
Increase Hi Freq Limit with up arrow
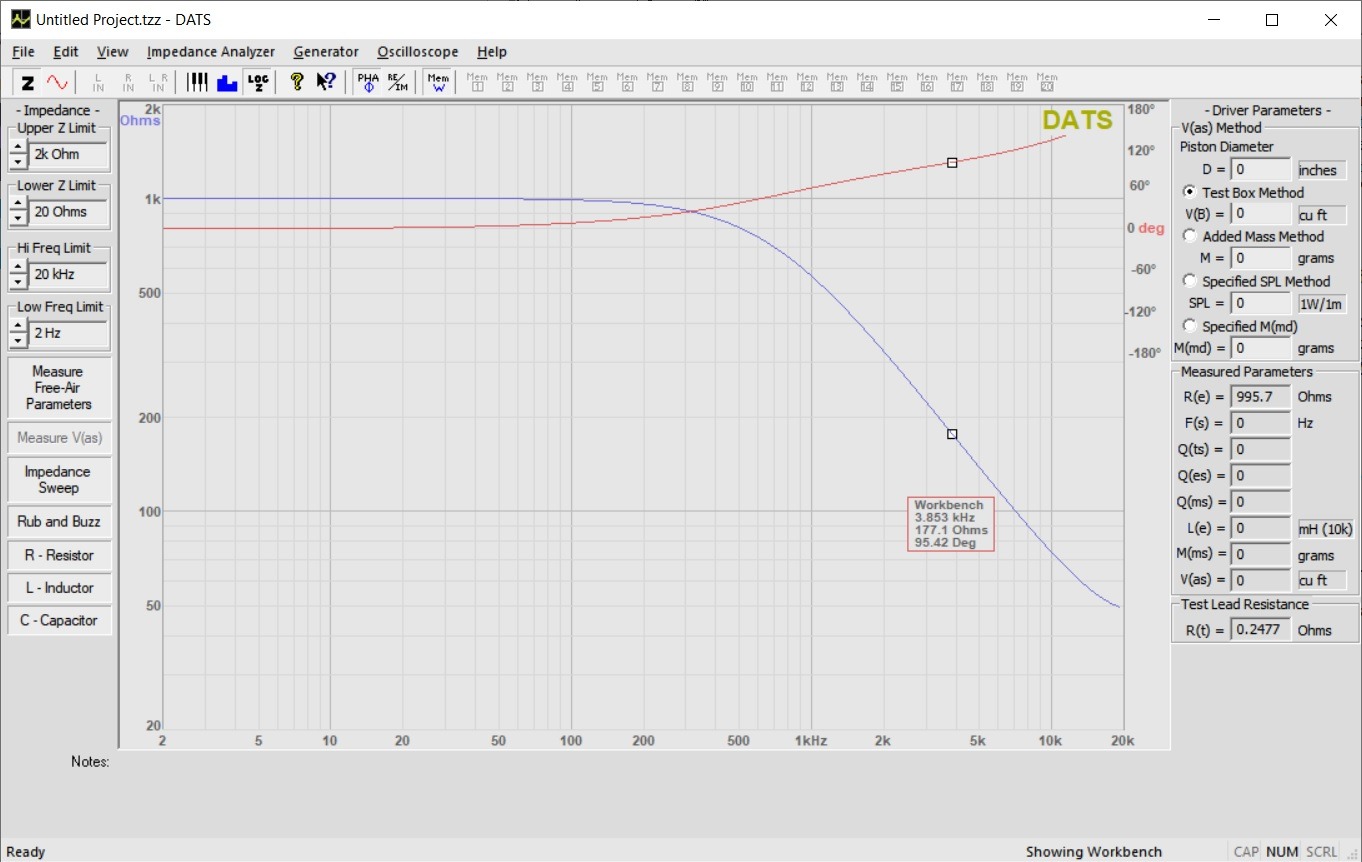point(18,267)
